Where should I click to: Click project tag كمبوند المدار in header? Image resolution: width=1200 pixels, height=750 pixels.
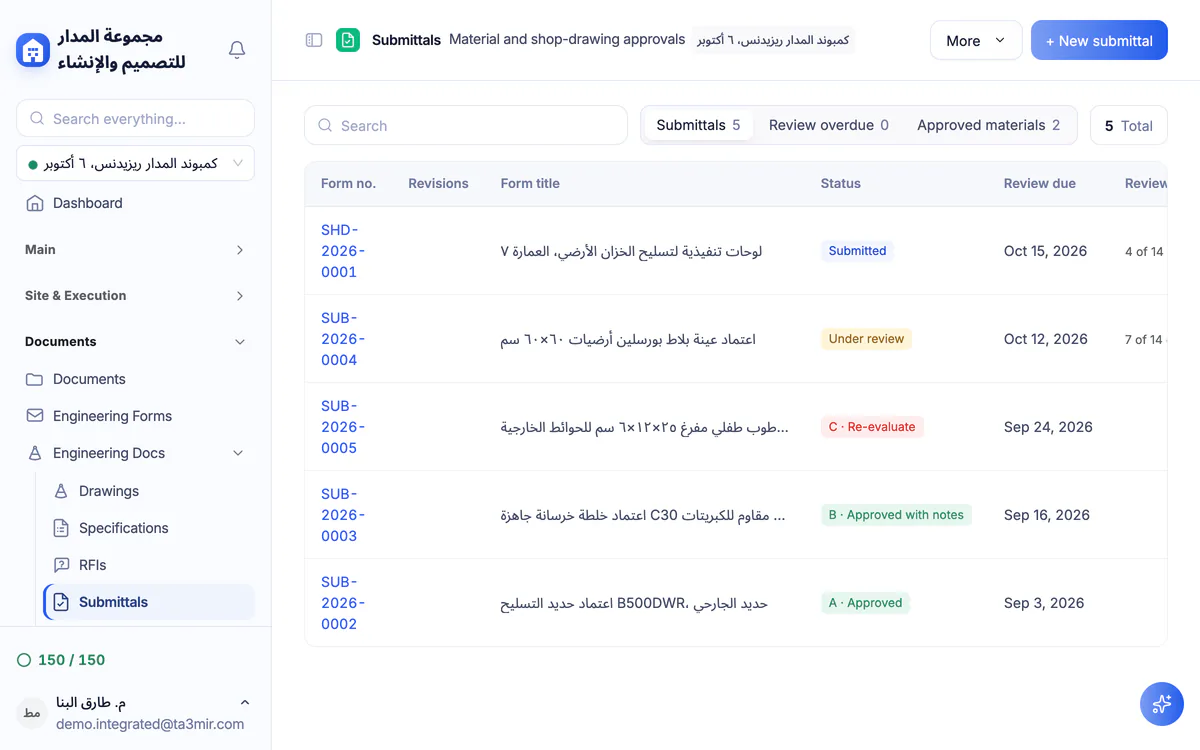point(774,40)
